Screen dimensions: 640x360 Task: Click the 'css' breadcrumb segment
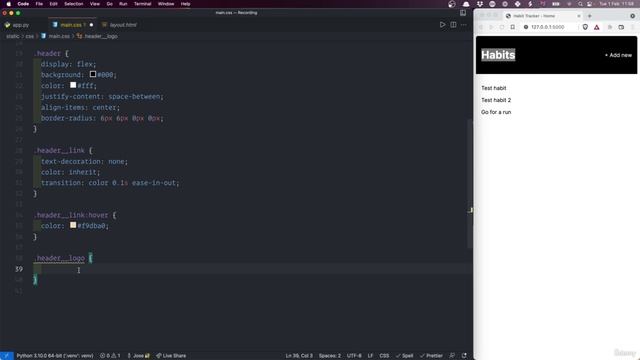[29, 36]
